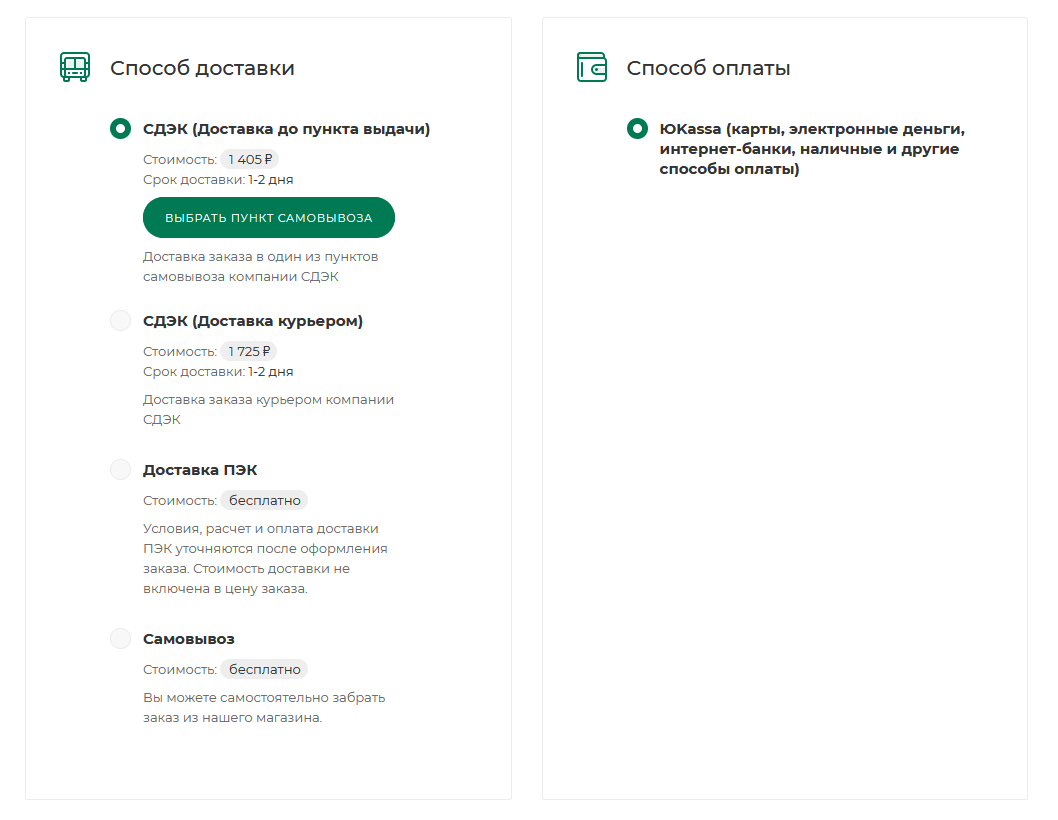Select СДЭК courier delivery radio button
The image size is (1058, 820).
coord(120,321)
